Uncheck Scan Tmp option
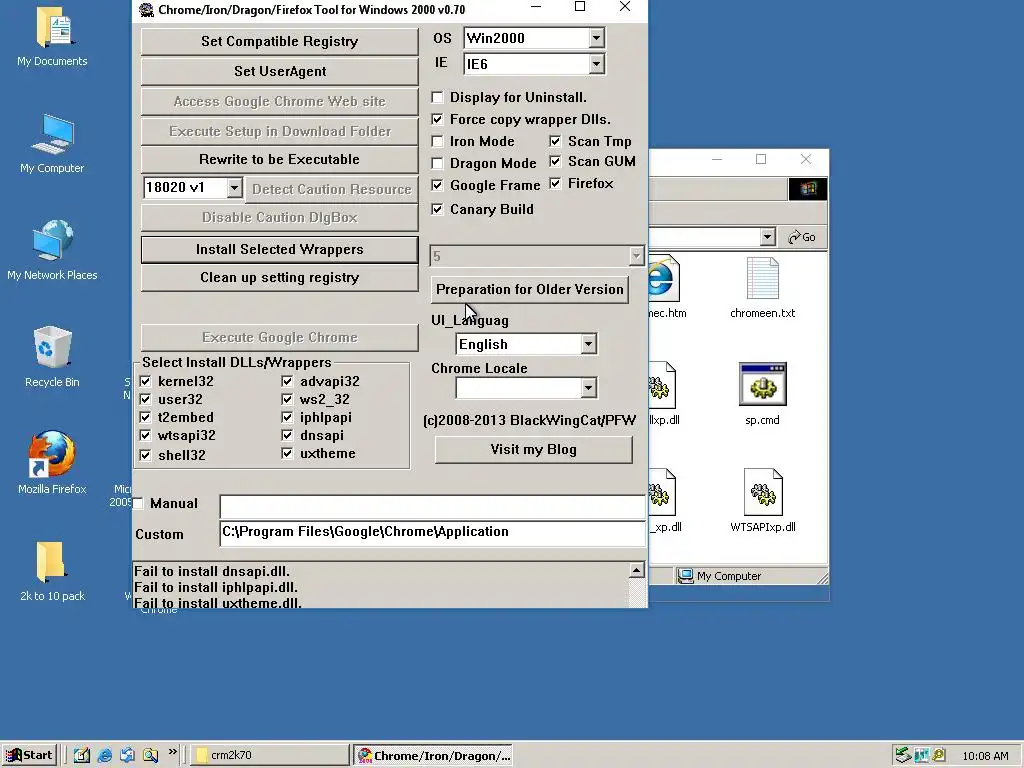 click(555, 141)
